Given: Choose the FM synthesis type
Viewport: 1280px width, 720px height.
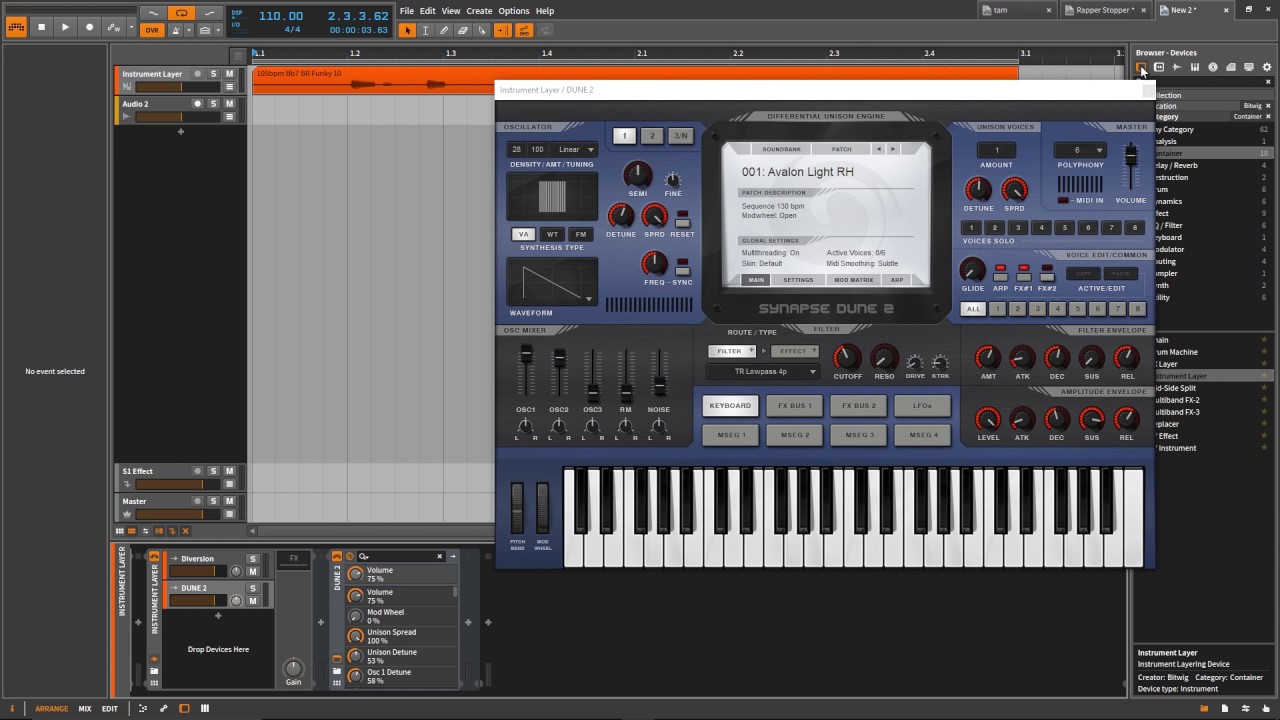Looking at the screenshot, I should click(x=580, y=234).
